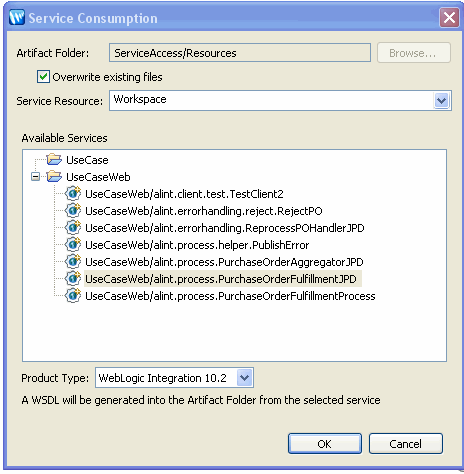Click WebLogic Integration 10.2 combo field
The image size is (464, 474).
pyautogui.click(x=174, y=378)
